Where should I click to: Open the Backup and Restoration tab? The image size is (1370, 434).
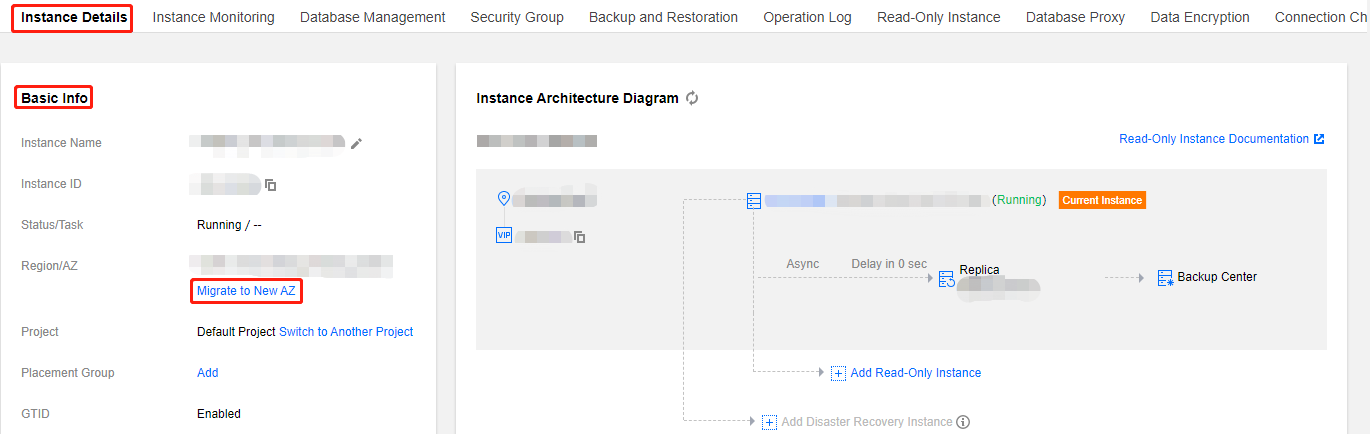pyautogui.click(x=663, y=17)
